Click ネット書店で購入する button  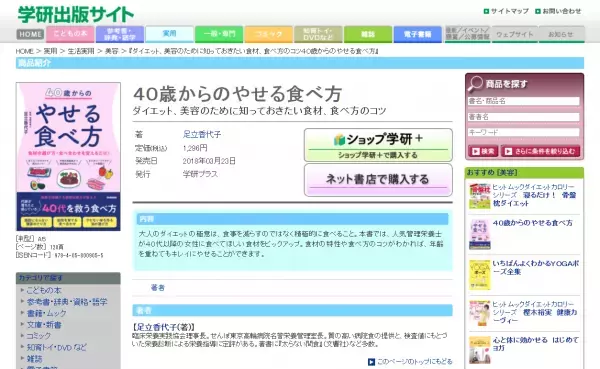click(x=378, y=180)
